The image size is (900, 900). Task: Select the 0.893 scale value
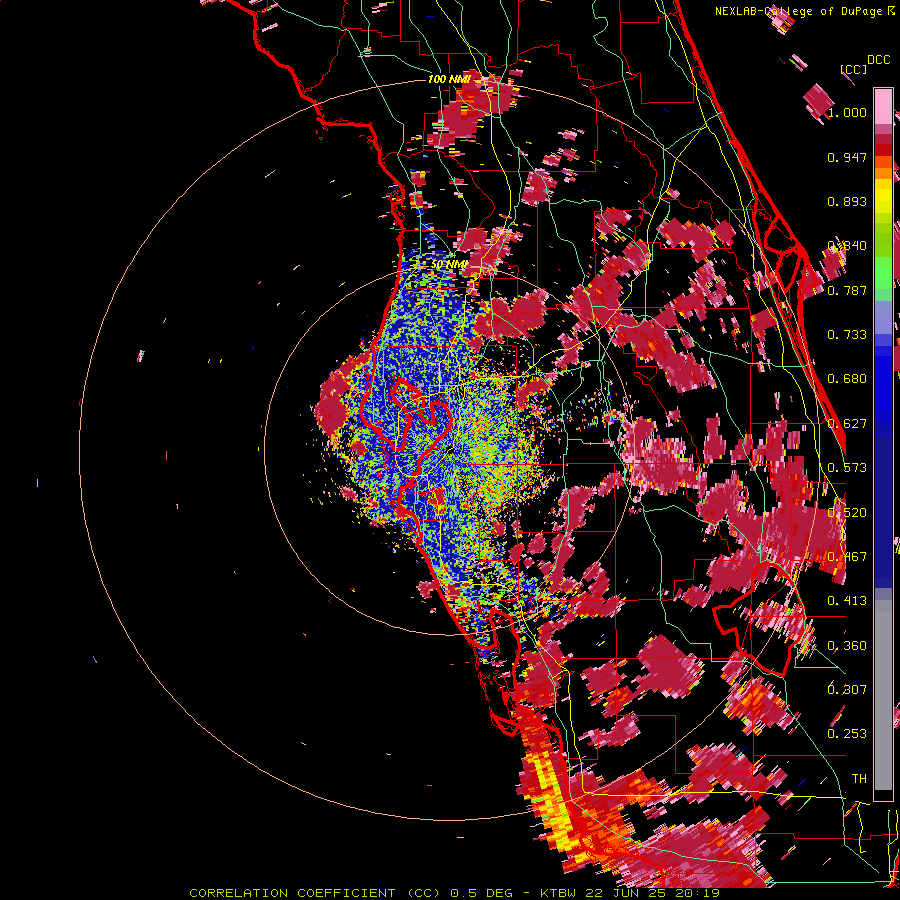point(847,201)
